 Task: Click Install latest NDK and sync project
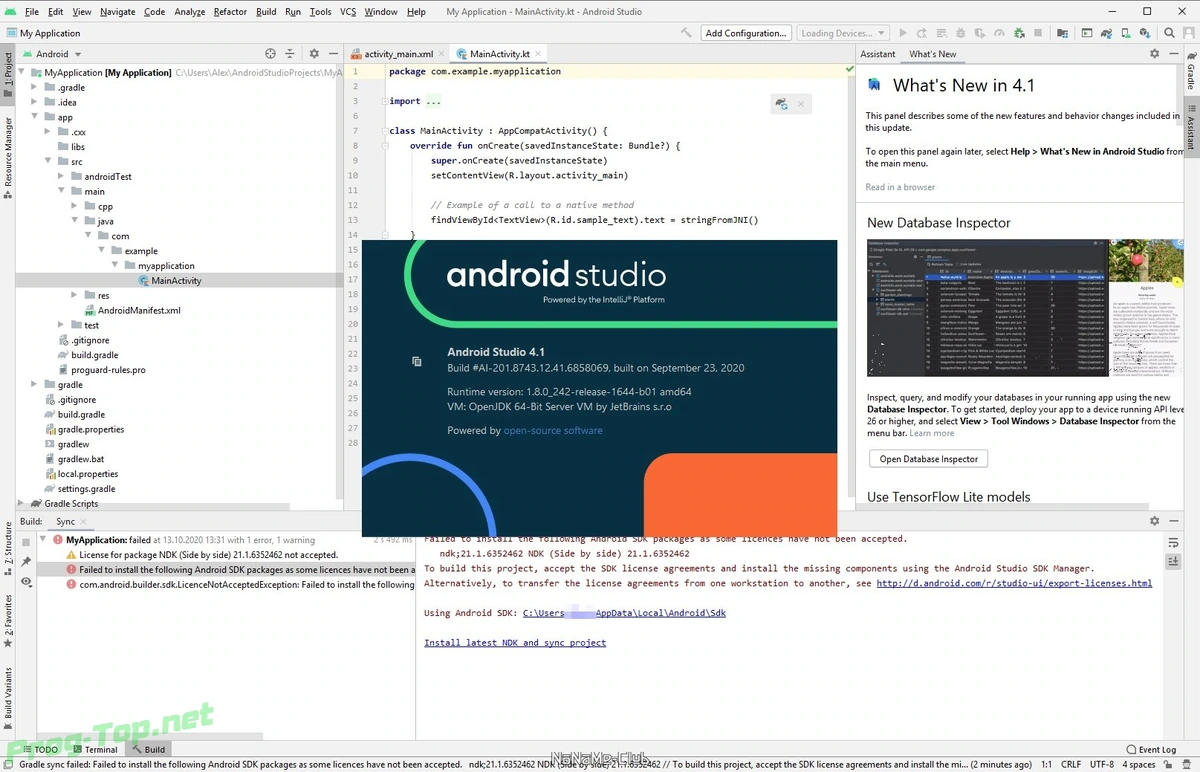click(515, 642)
